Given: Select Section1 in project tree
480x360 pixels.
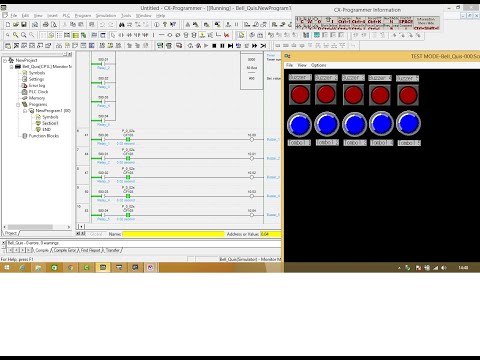Looking at the screenshot, I should (x=50, y=123).
